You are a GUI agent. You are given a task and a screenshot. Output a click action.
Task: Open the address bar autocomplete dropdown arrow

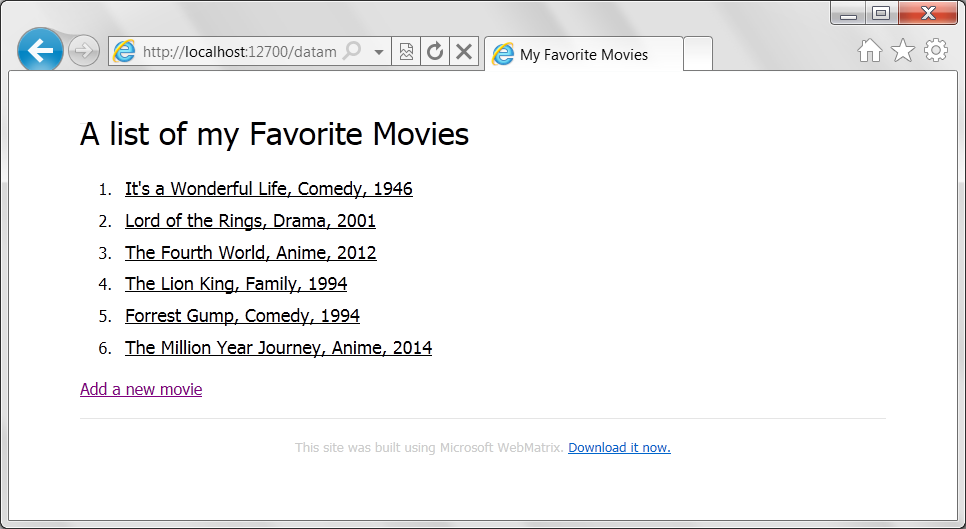pyautogui.click(x=379, y=52)
